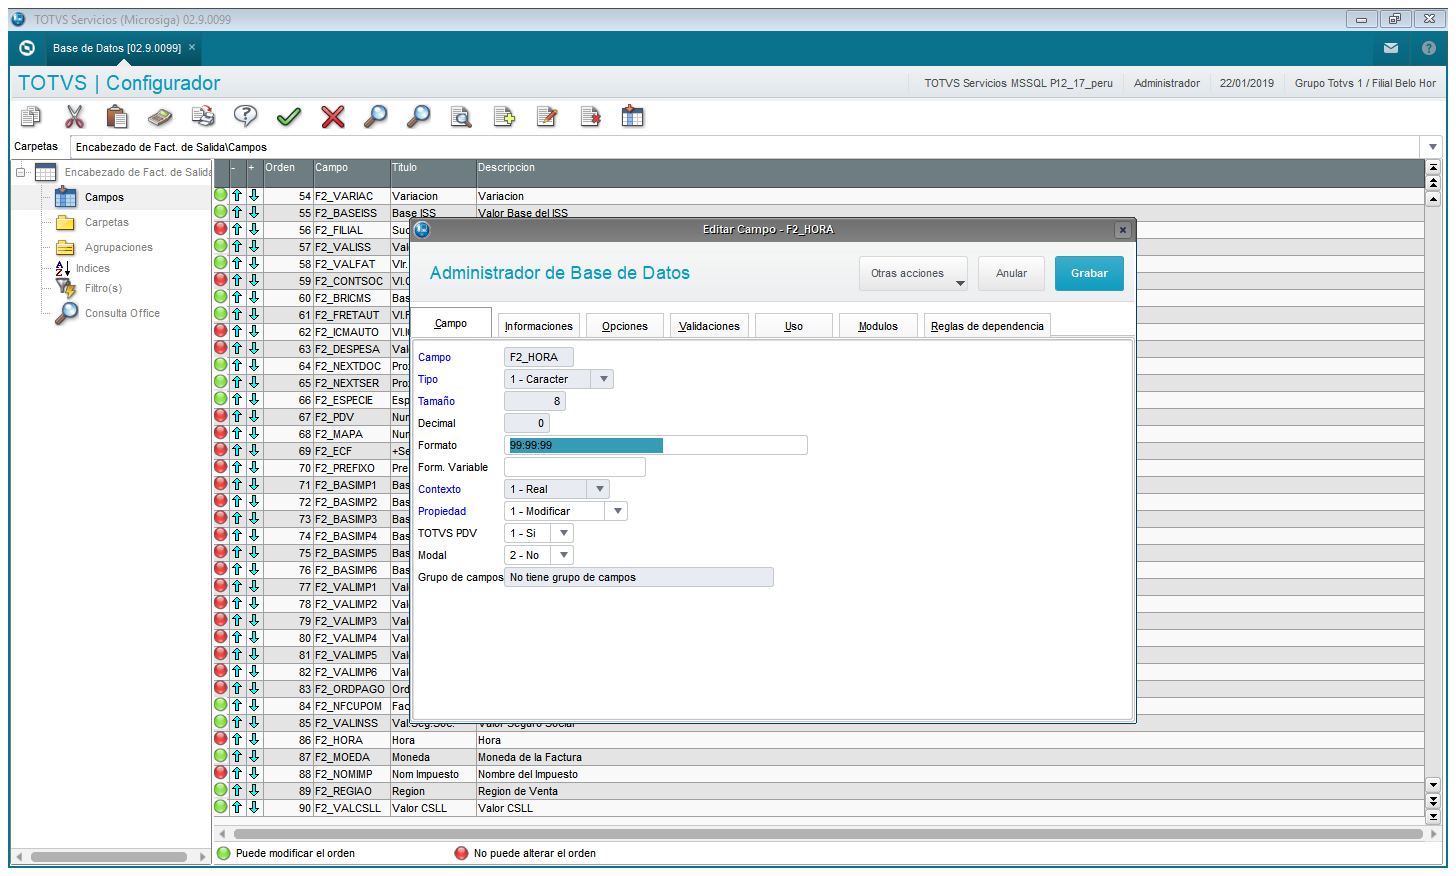
Task: Select Carpetas folder in the tree
Action: (x=106, y=222)
